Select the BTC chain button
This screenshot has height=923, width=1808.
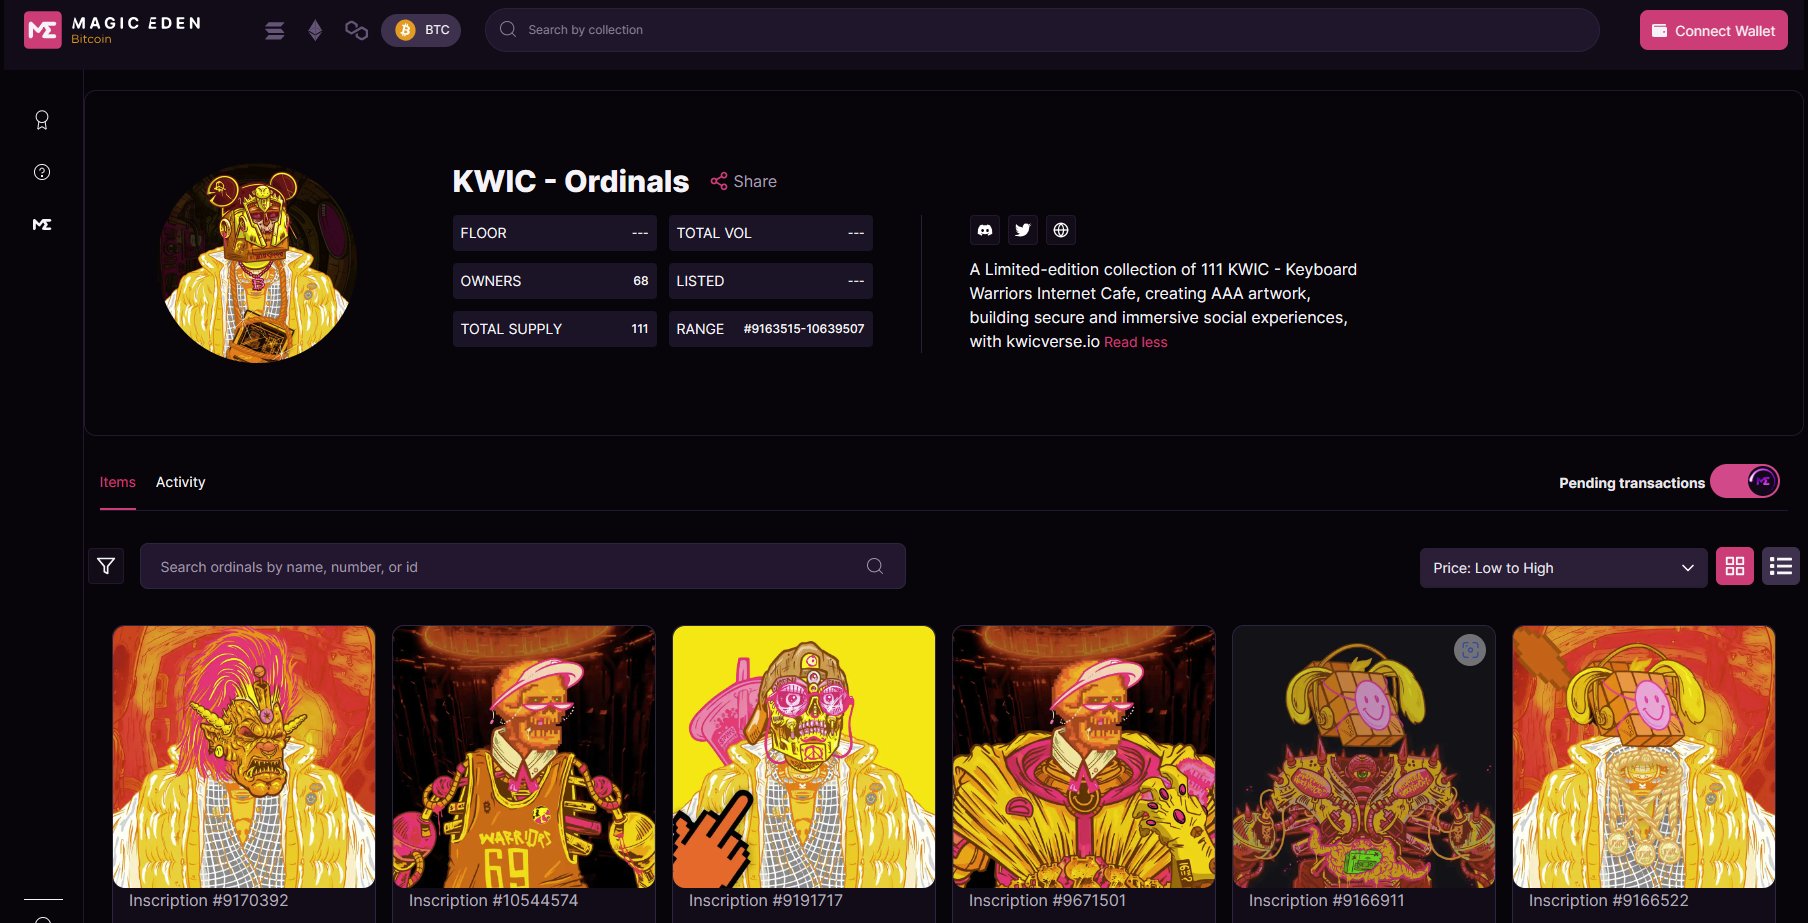click(x=421, y=30)
